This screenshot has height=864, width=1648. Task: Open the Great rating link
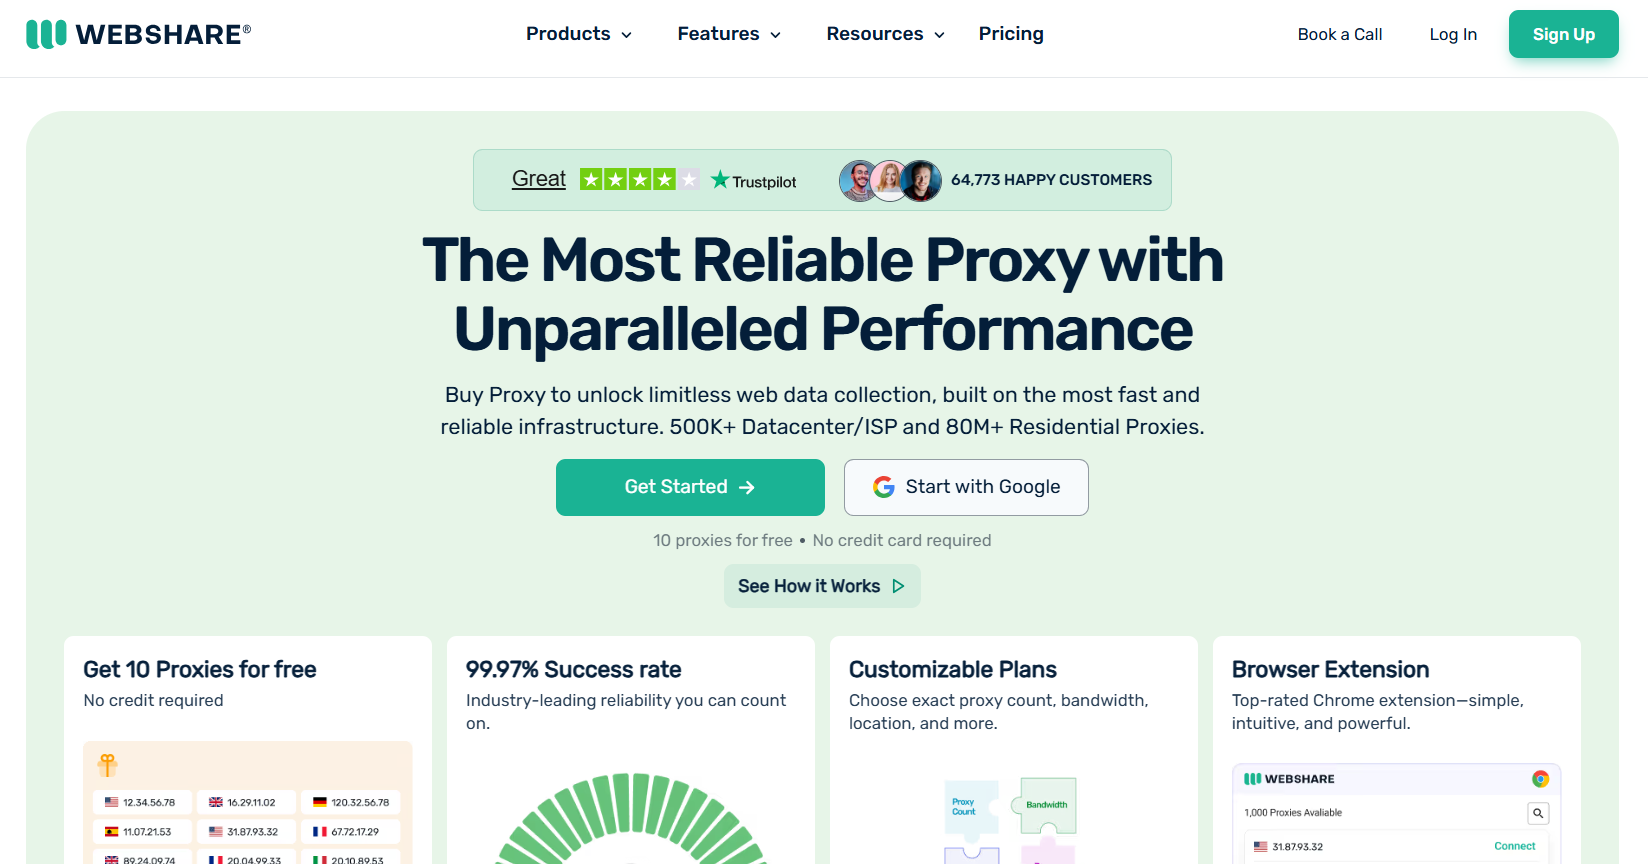(x=539, y=179)
